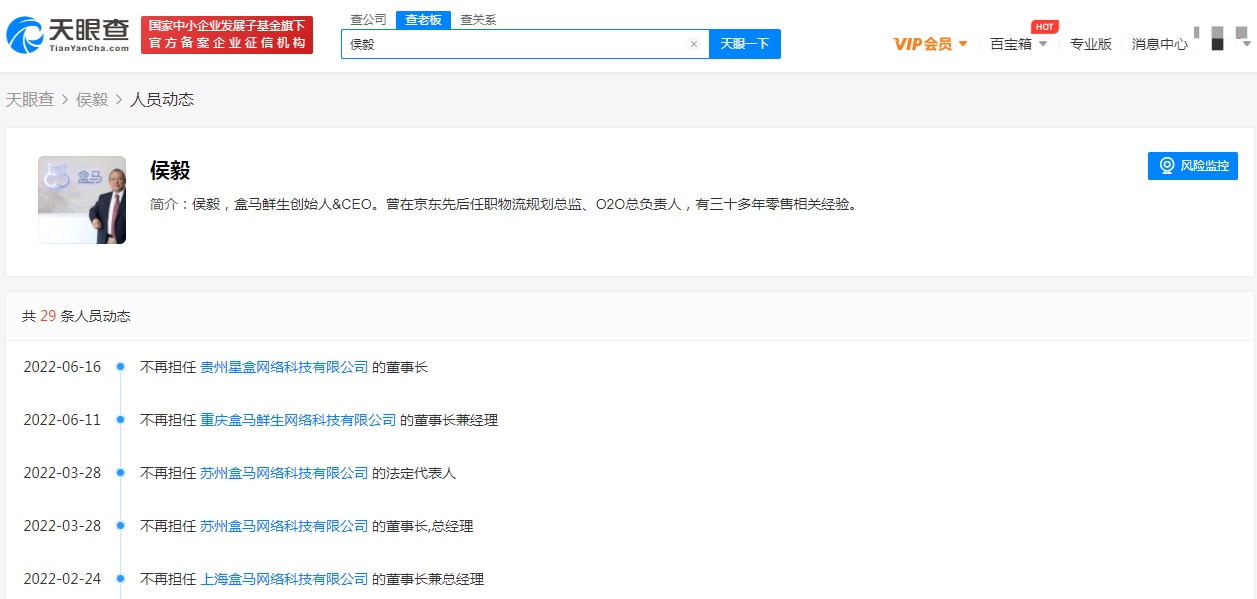Switch to the 查公司 tab
This screenshot has width=1257, height=599.
tap(368, 19)
